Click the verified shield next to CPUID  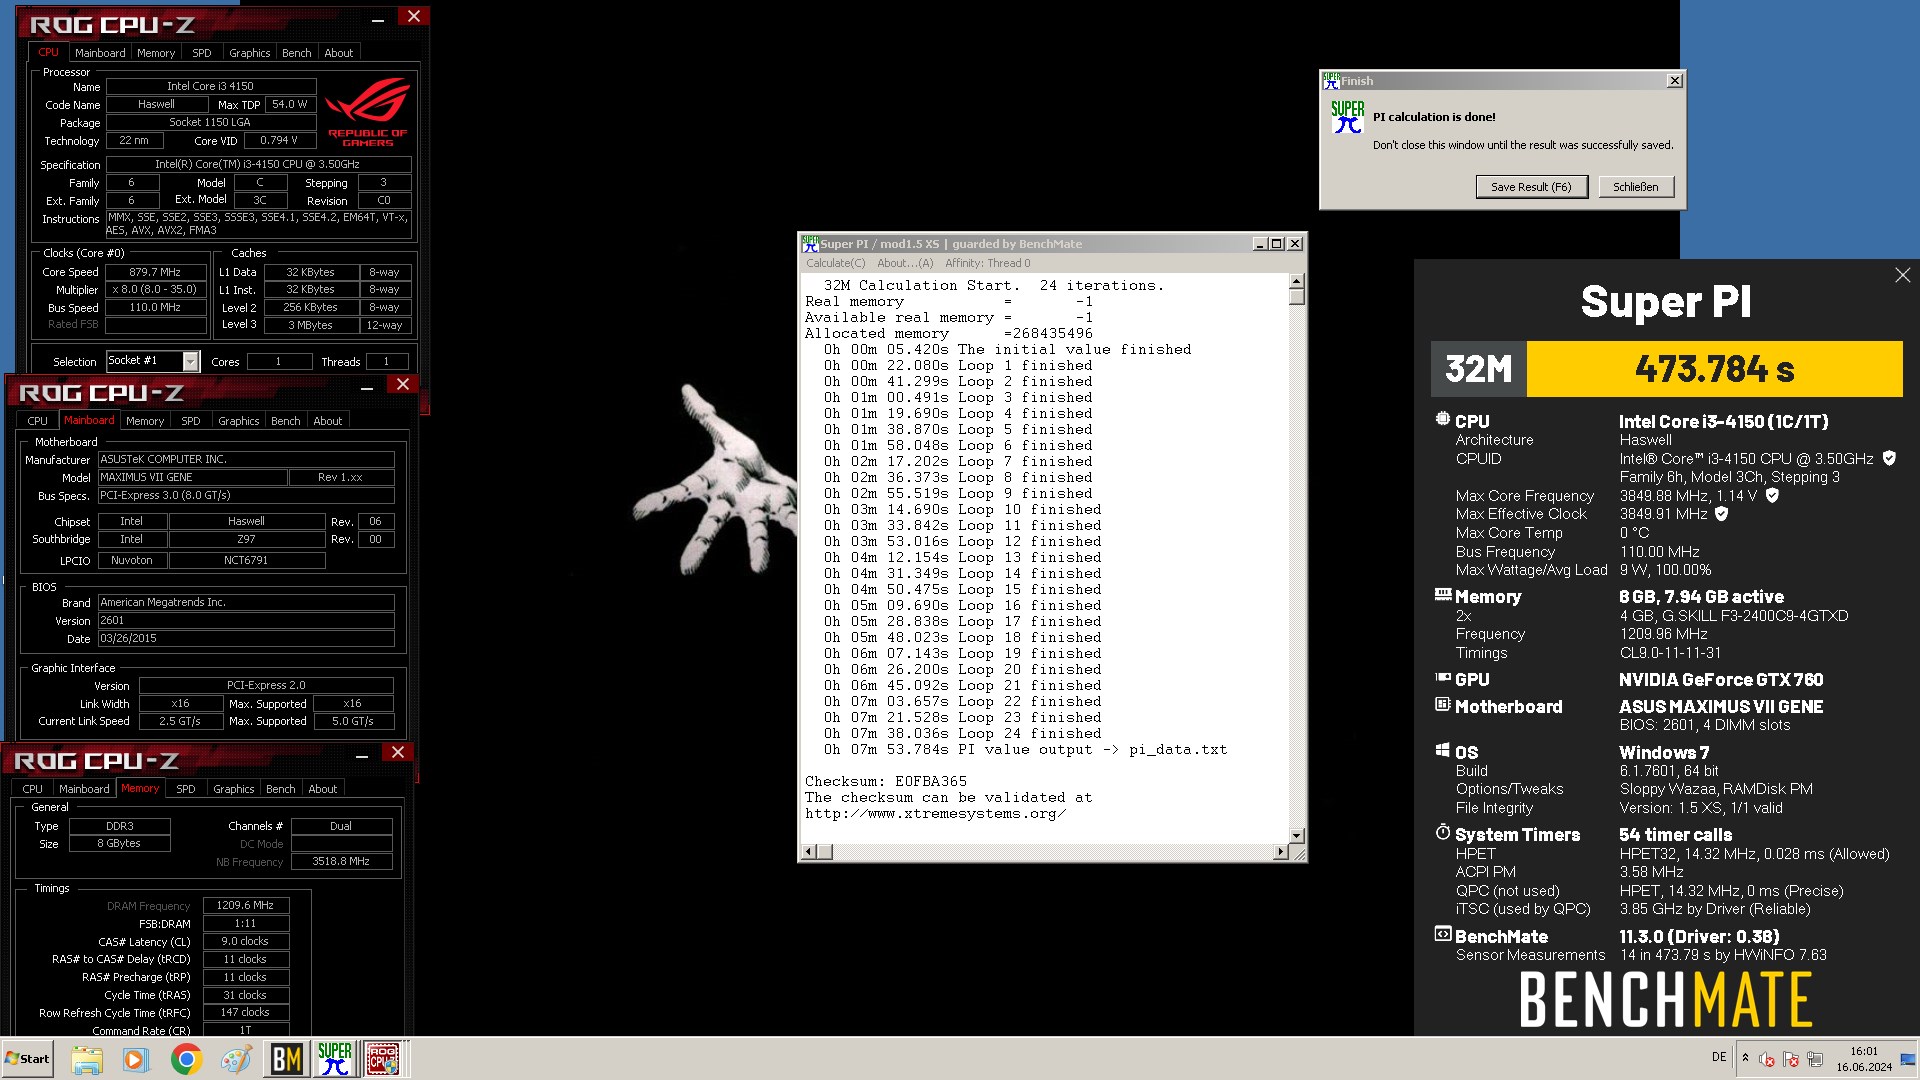pyautogui.click(x=1889, y=458)
